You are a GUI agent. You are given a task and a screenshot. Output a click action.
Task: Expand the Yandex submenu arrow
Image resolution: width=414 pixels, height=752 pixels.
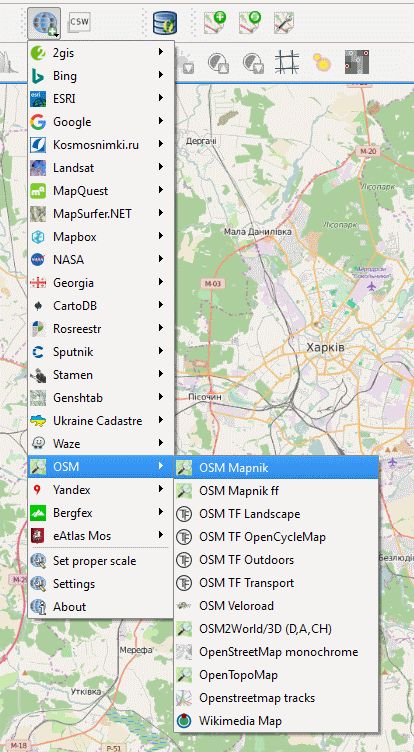[161, 489]
